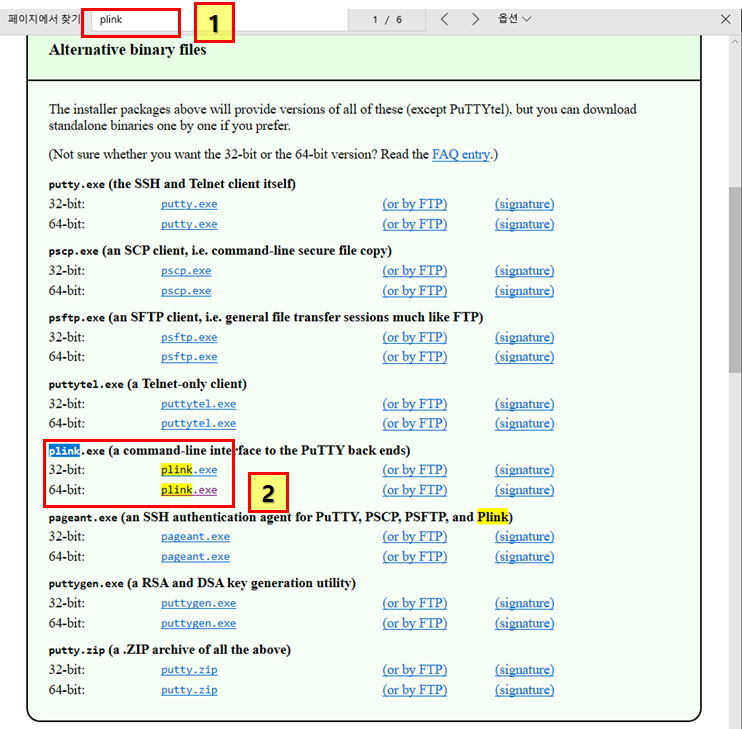This screenshot has height=729, width=742.
Task: Open signature for 32-bit pageant.exe
Action: (x=524, y=536)
